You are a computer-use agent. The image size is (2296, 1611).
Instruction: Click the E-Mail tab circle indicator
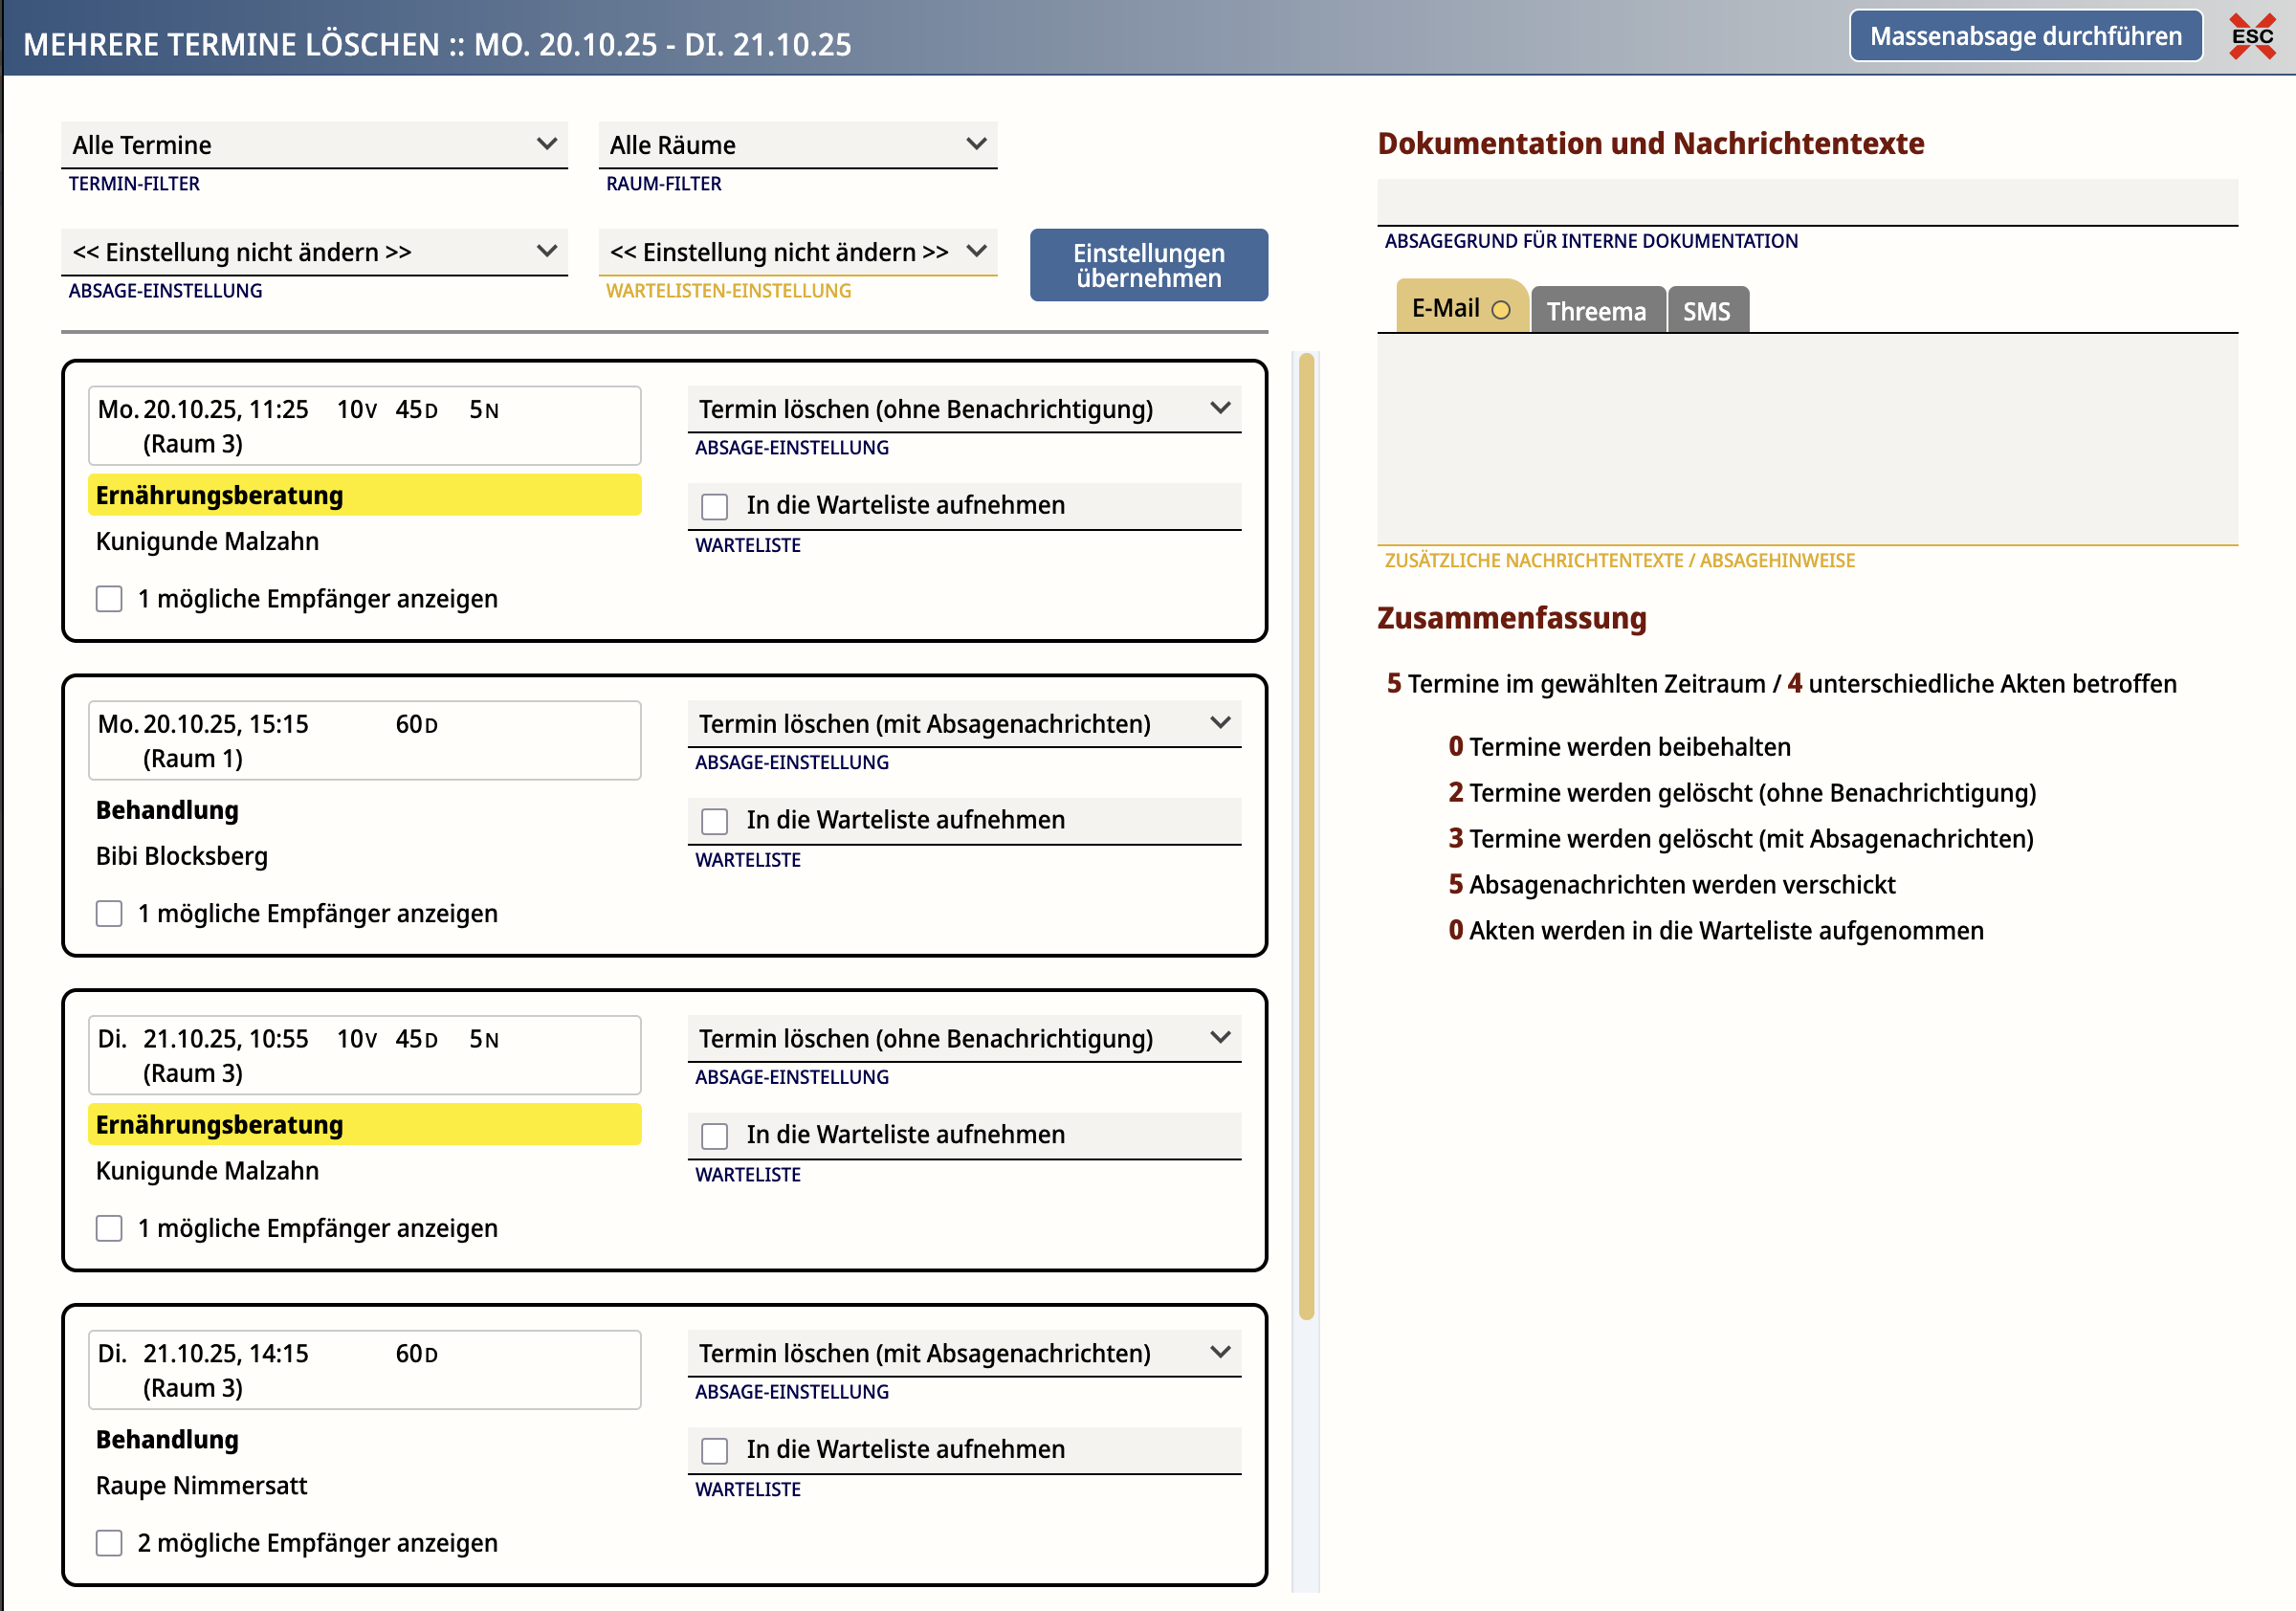coord(1500,310)
